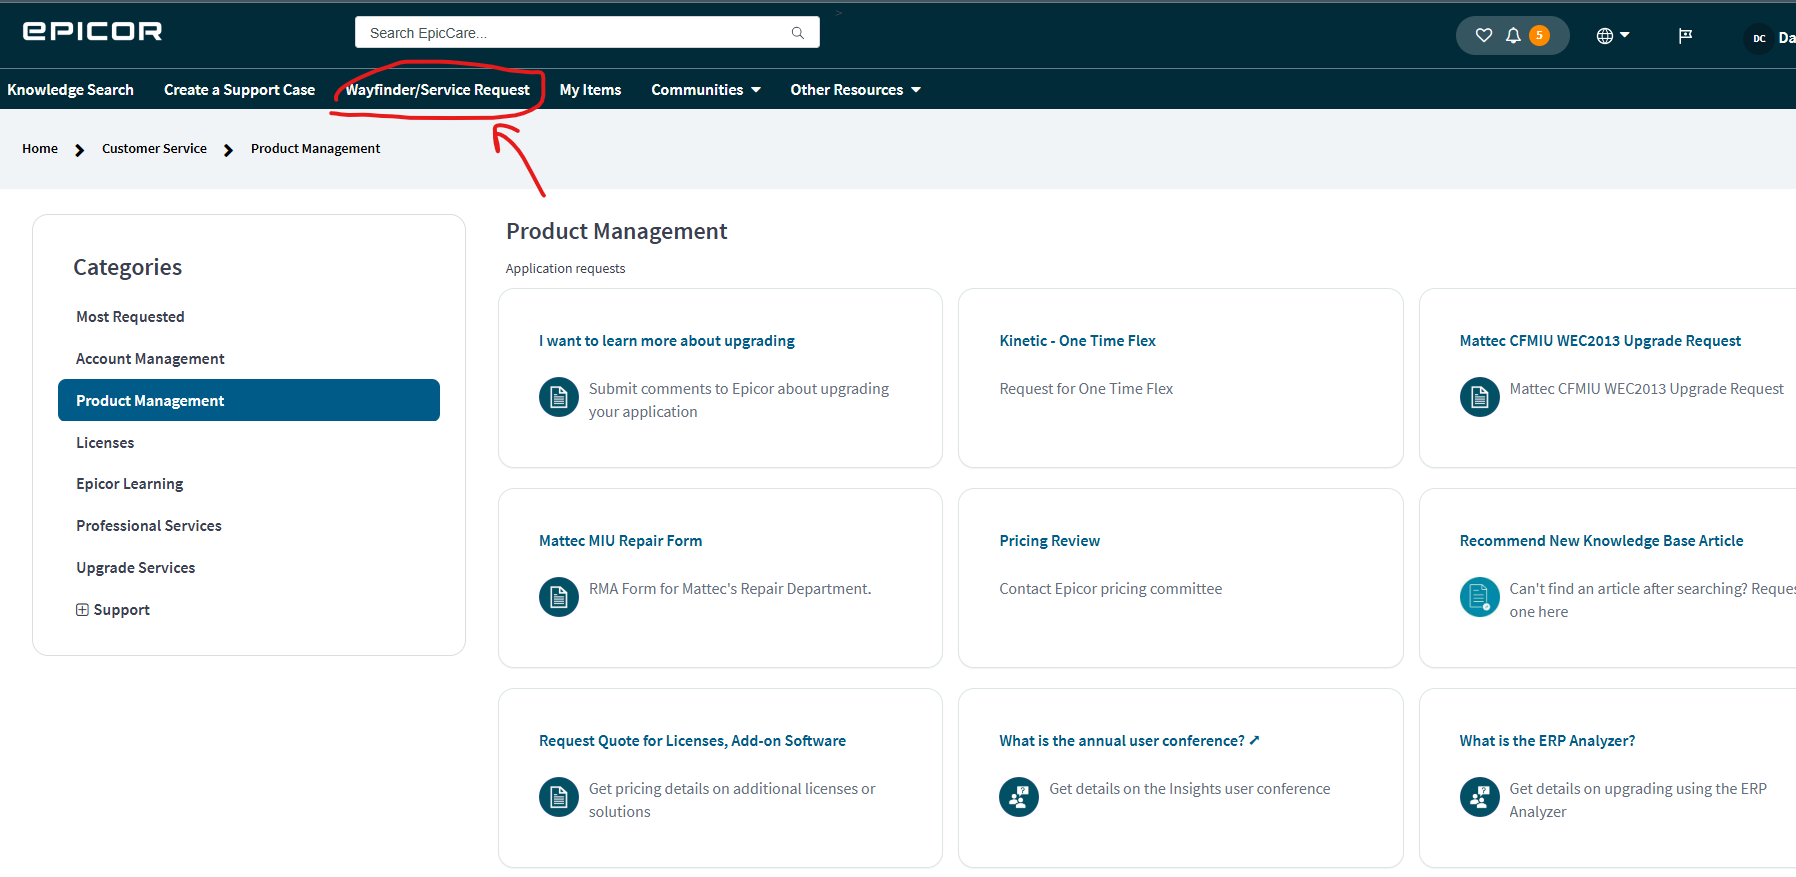Click the orange 5 notification badge
The height and width of the screenshot is (877, 1796).
1540,36
